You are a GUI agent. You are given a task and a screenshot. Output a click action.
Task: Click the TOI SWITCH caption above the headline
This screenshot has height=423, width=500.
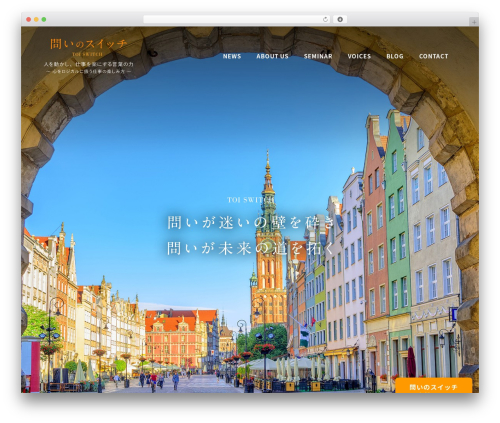(251, 200)
